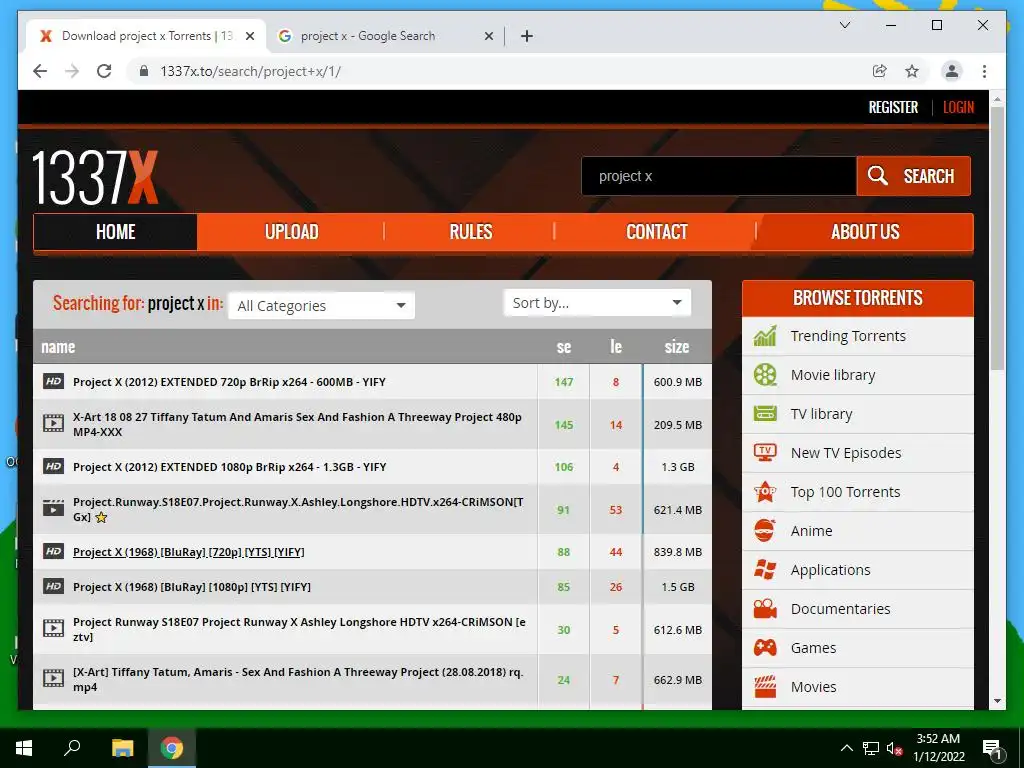Click HD icon beside Project X 600MB YIFY

[54, 381]
